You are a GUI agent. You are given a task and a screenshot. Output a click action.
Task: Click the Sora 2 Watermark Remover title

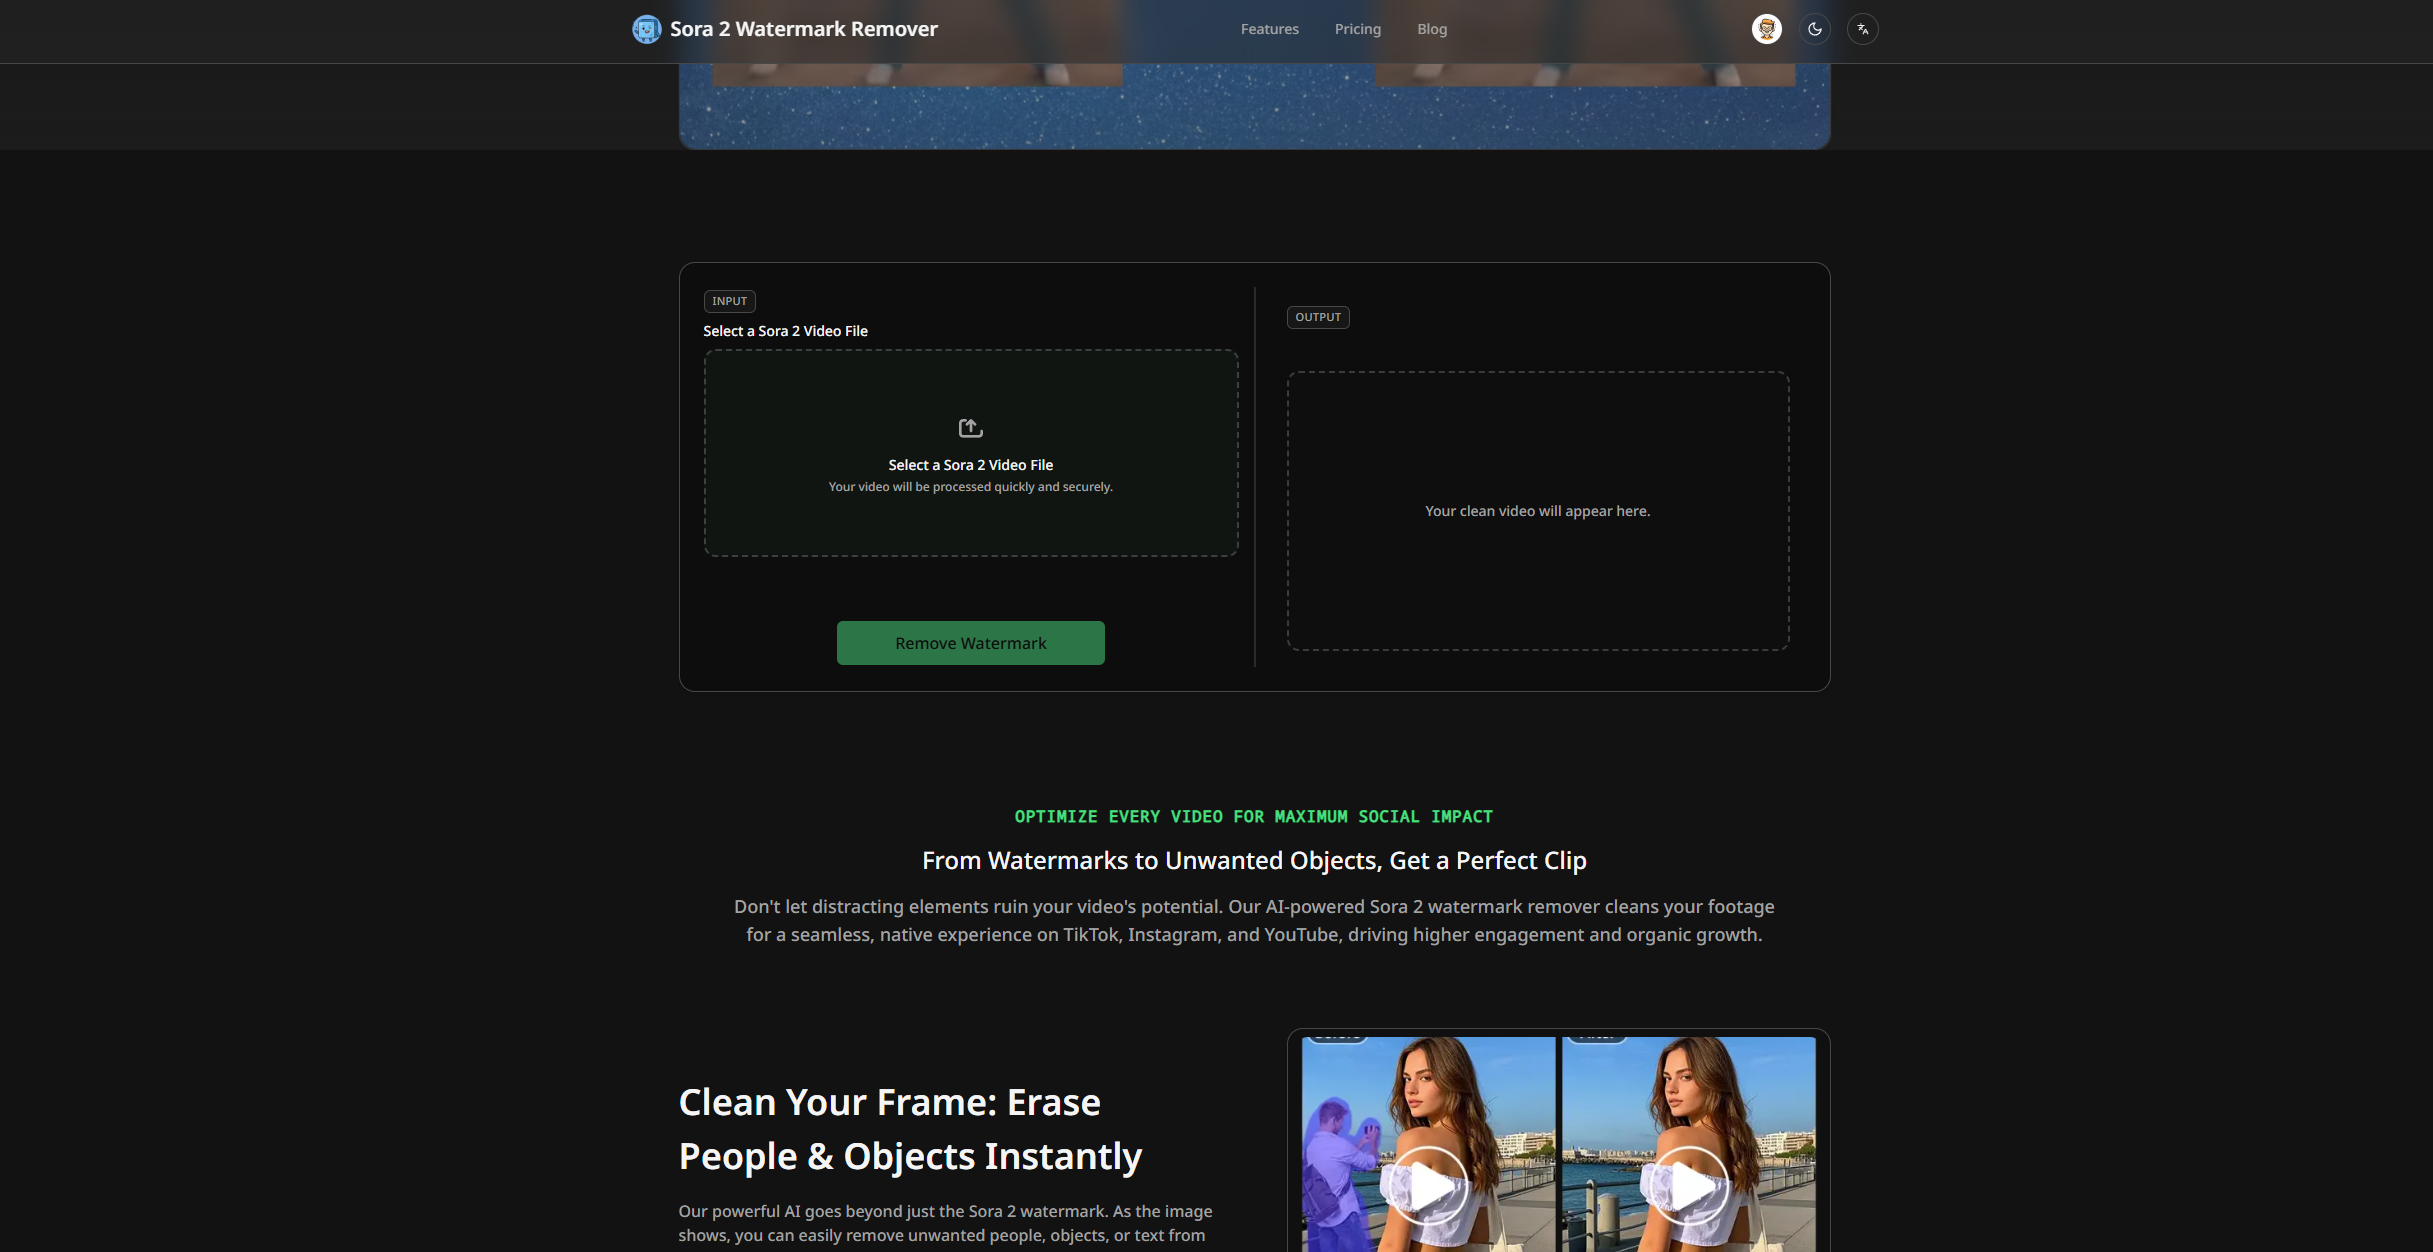point(803,29)
